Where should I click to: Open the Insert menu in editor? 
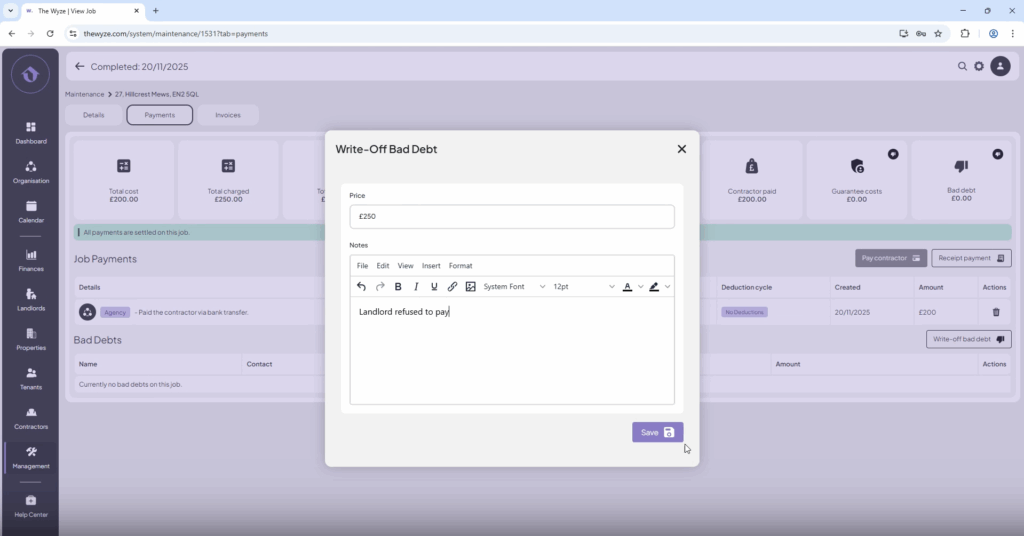[x=431, y=266]
